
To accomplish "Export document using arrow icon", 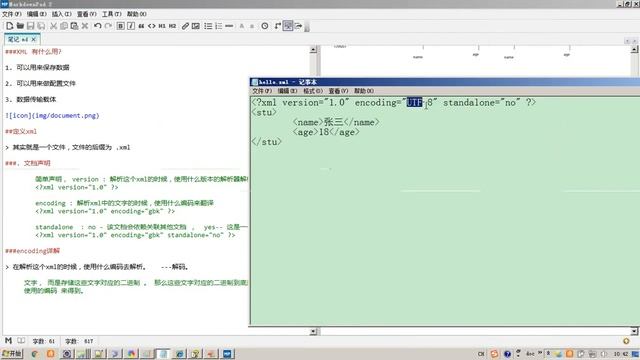I will click(x=299, y=26).
